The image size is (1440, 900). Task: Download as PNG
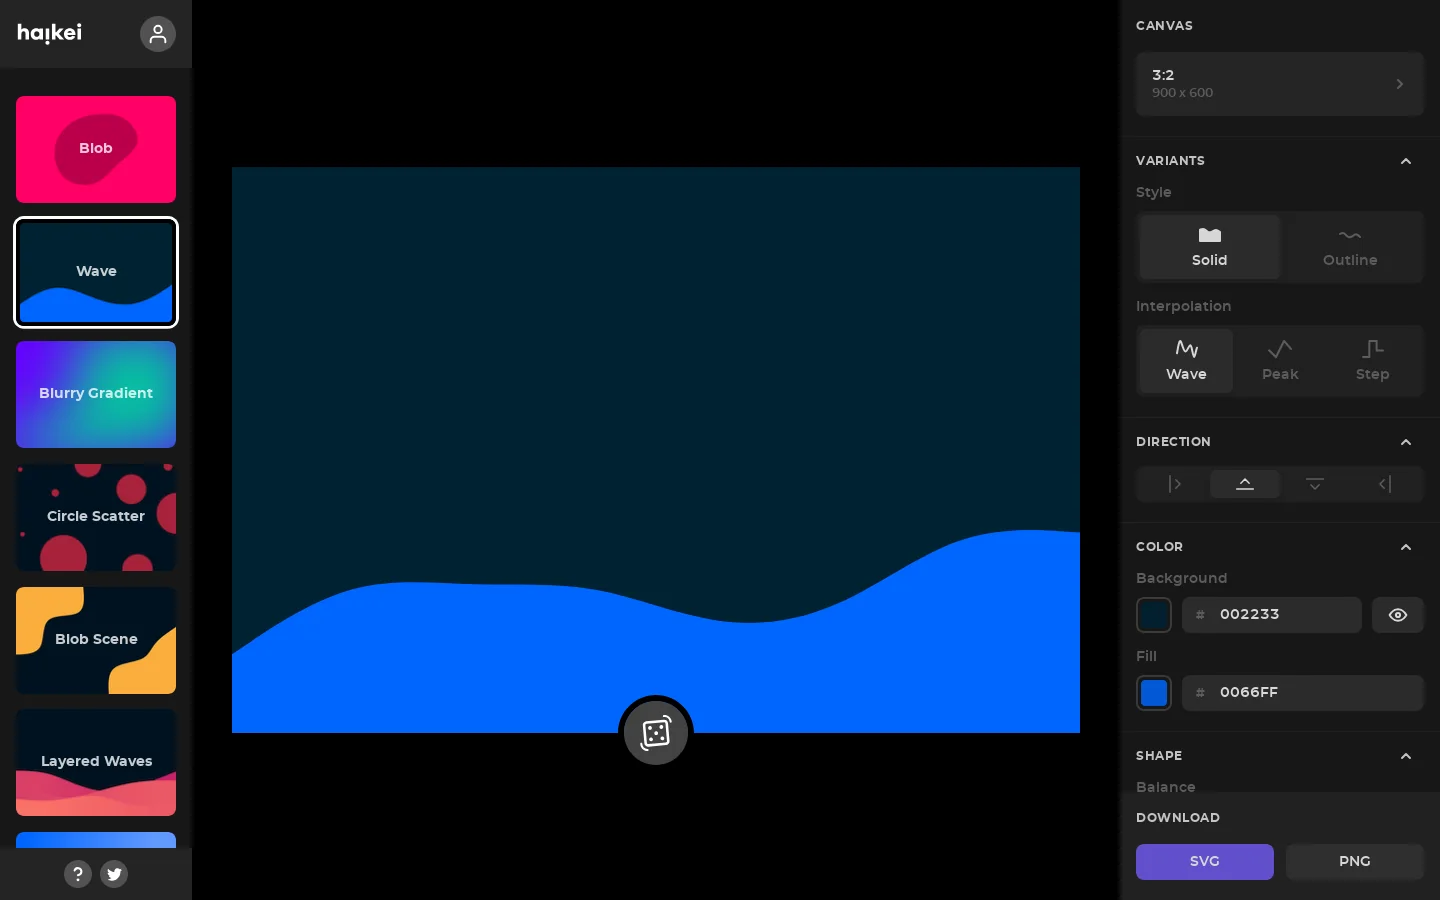pyautogui.click(x=1355, y=862)
